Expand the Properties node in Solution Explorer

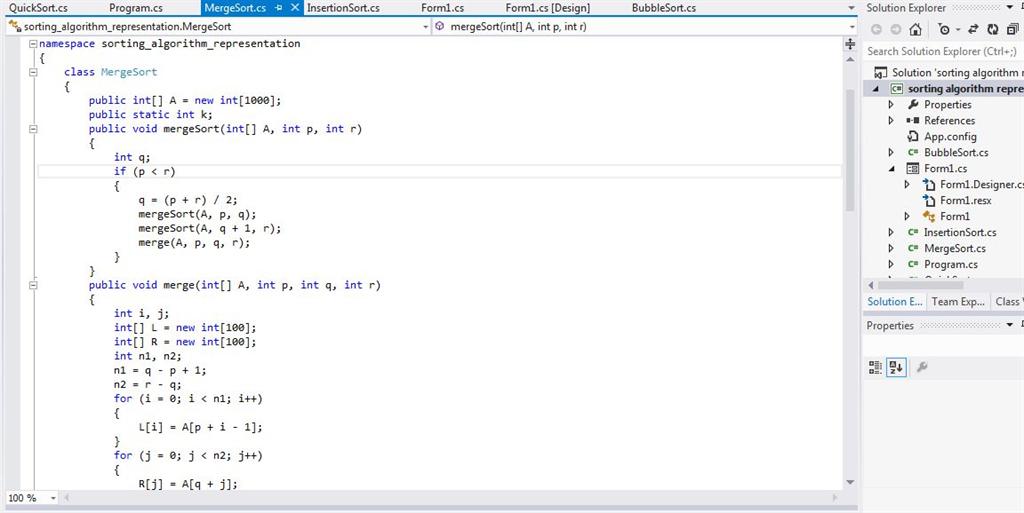tap(891, 104)
